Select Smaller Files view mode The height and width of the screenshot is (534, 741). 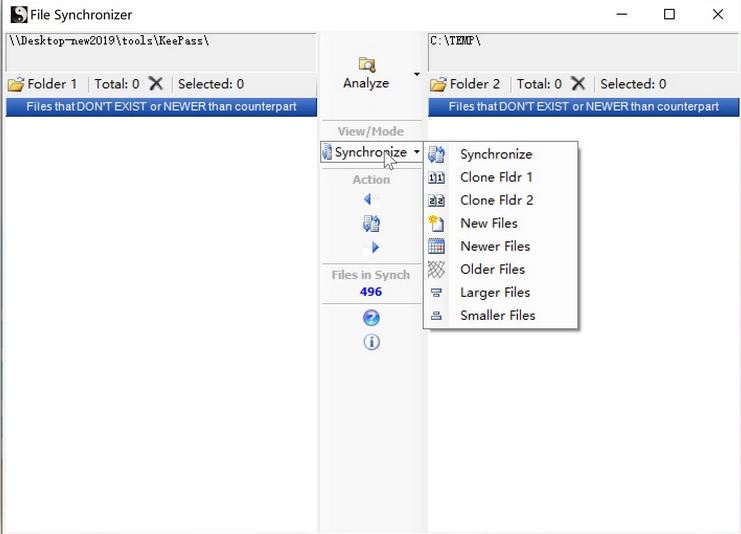500,315
